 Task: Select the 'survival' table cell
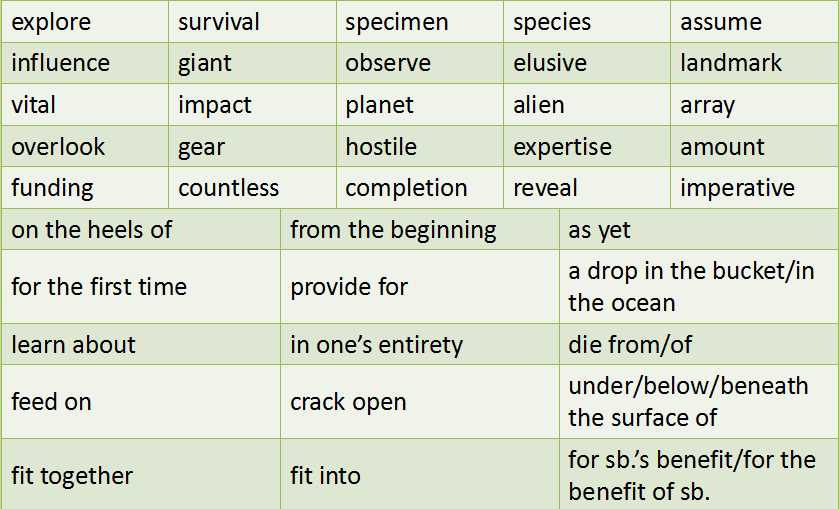click(219, 22)
